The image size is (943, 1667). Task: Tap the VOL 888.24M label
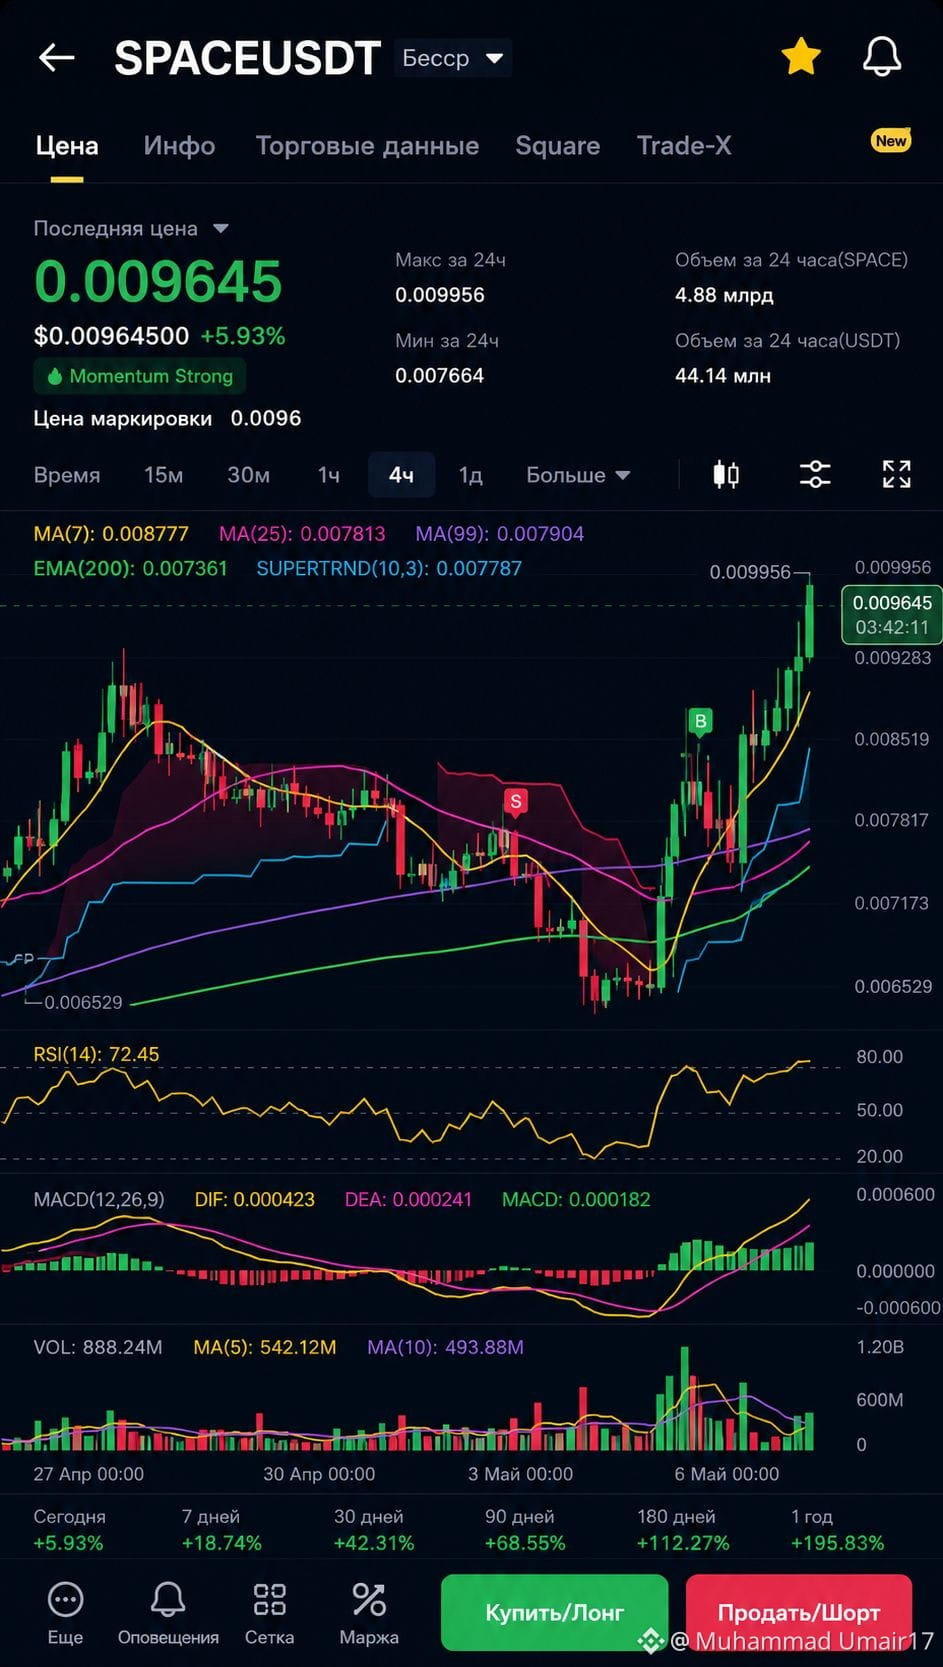[x=98, y=1347]
